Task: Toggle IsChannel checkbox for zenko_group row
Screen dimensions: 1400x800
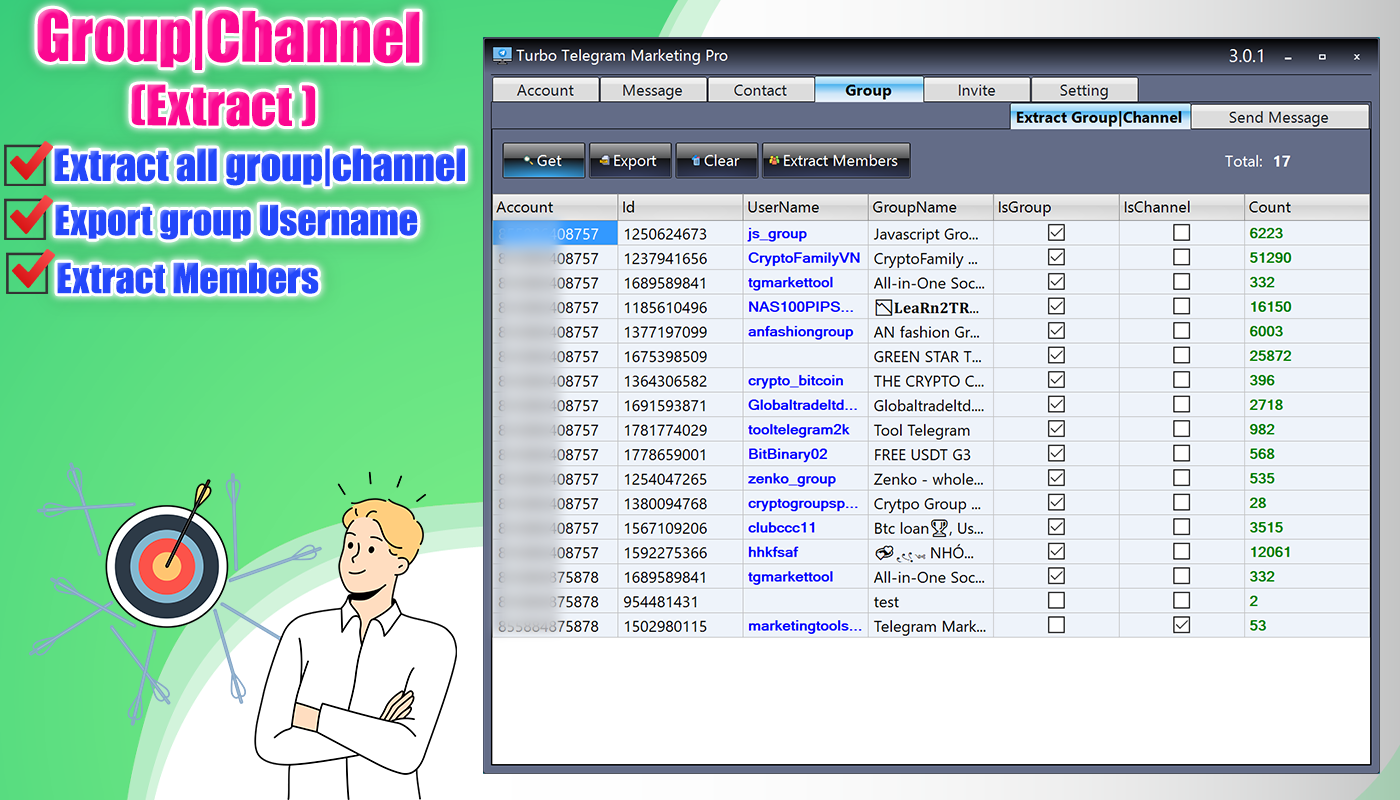Action: coord(1182,478)
